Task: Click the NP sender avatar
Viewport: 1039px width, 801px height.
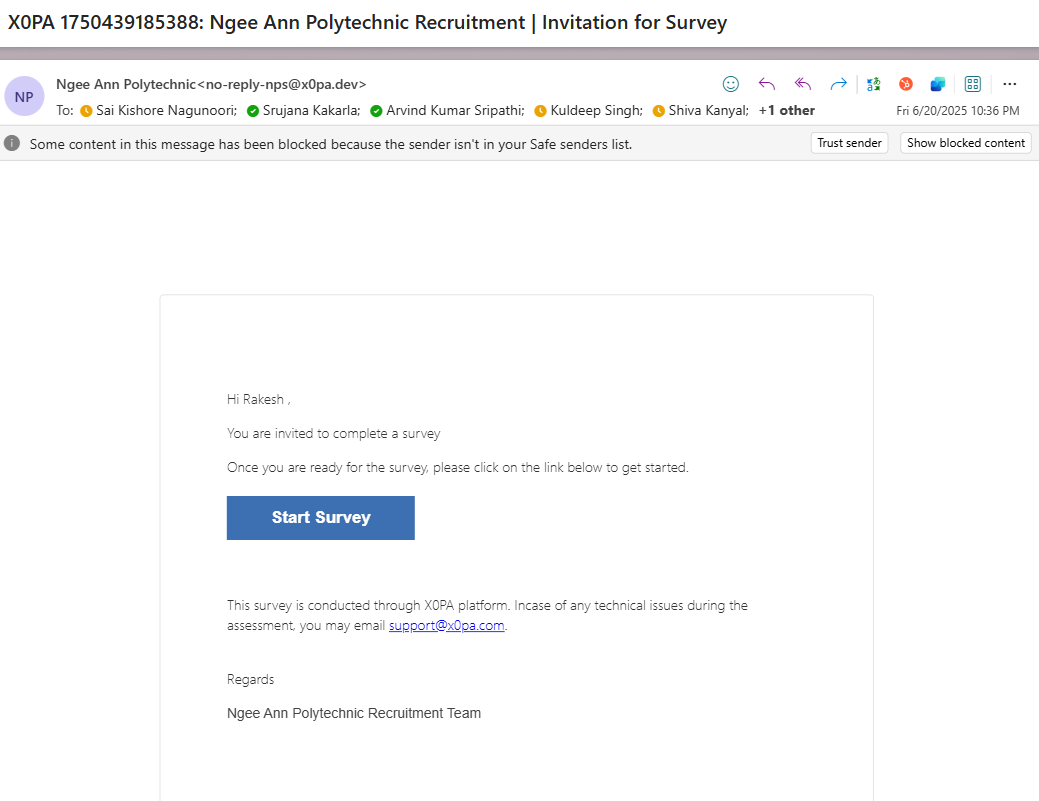Action: click(24, 97)
